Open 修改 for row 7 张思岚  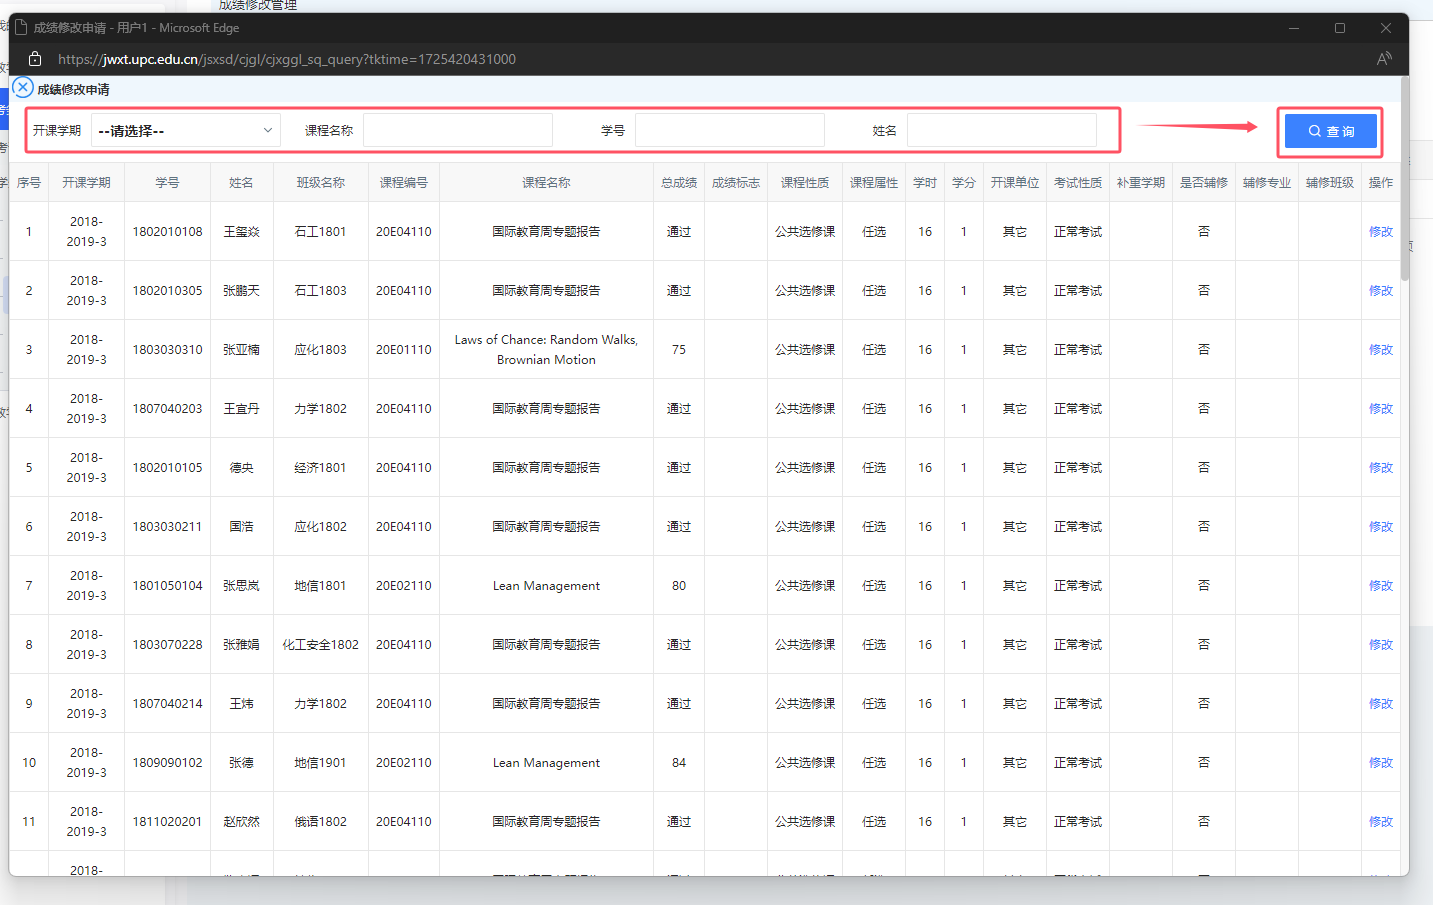[1380, 586]
